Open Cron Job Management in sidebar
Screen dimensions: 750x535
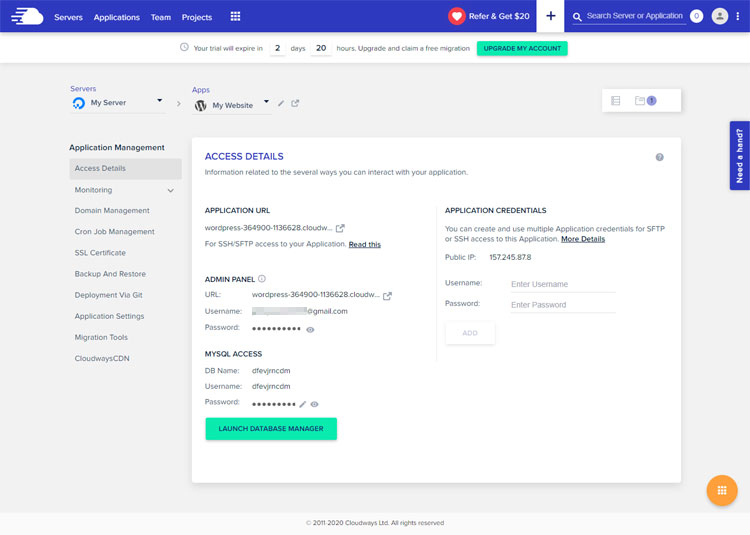pos(114,231)
